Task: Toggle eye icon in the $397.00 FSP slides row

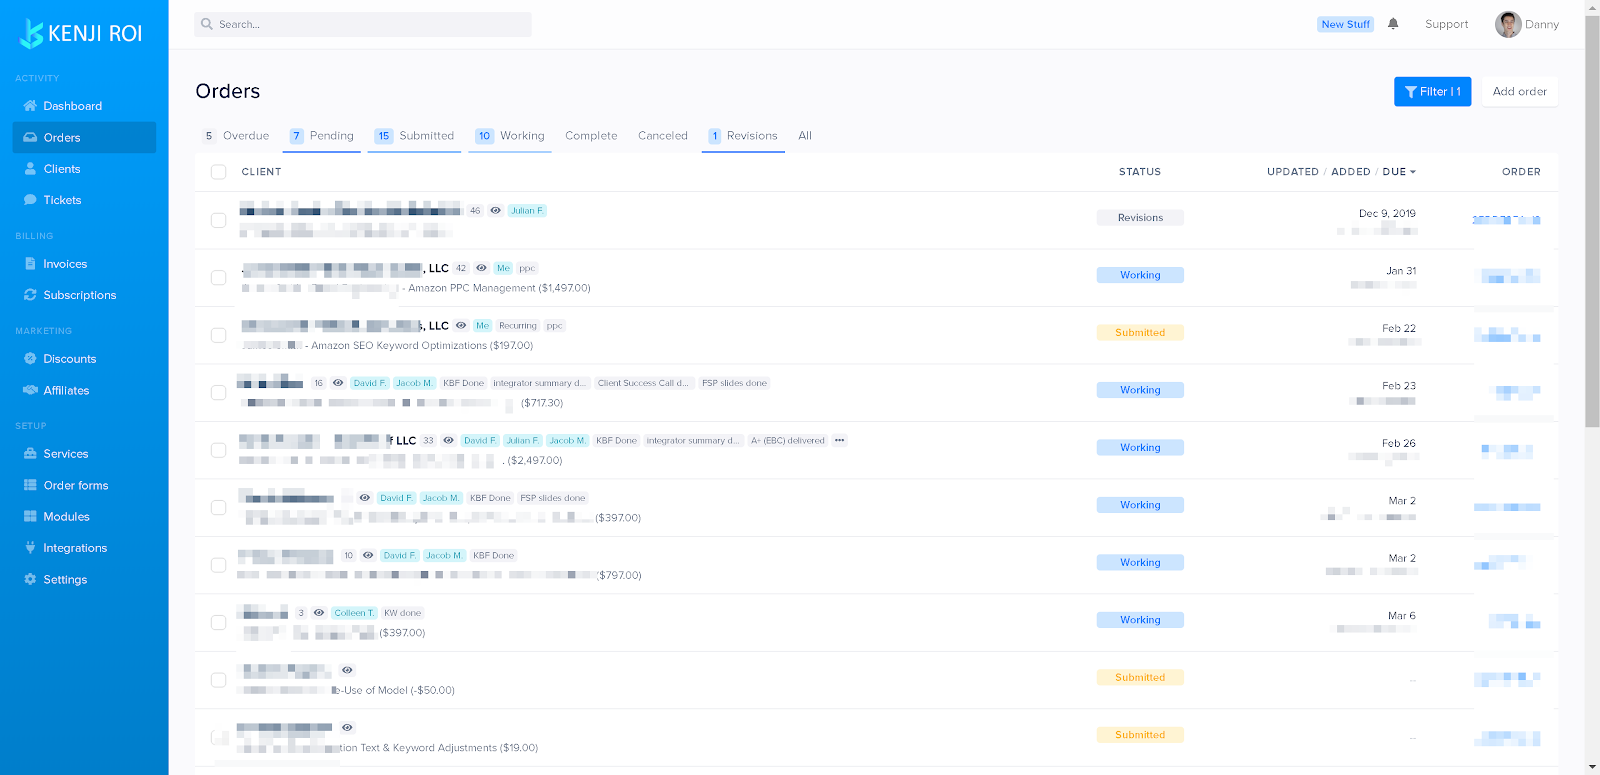Action: click(x=365, y=498)
